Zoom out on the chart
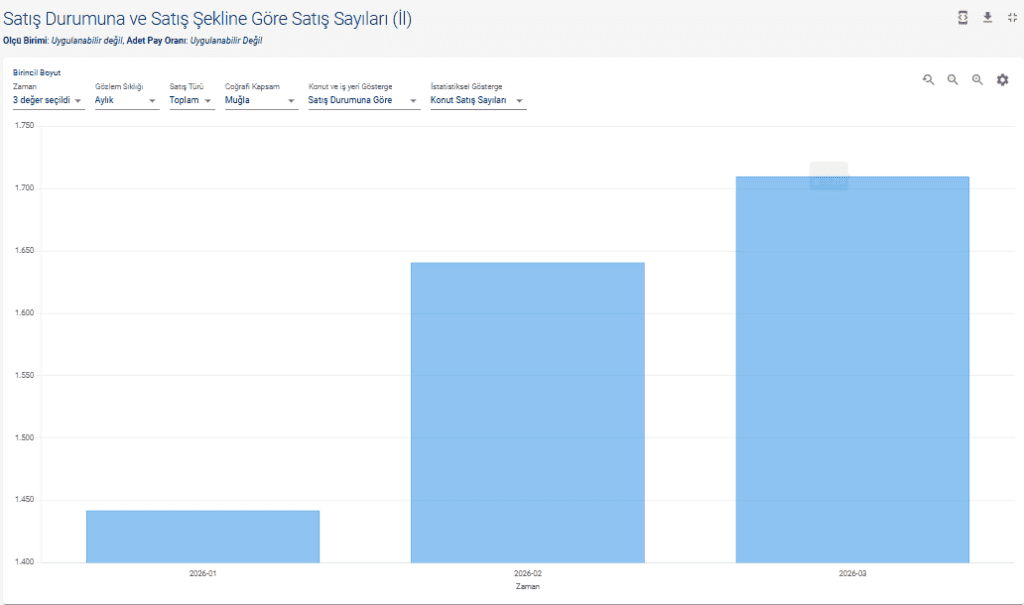This screenshot has height=605, width=1024. [x=953, y=80]
